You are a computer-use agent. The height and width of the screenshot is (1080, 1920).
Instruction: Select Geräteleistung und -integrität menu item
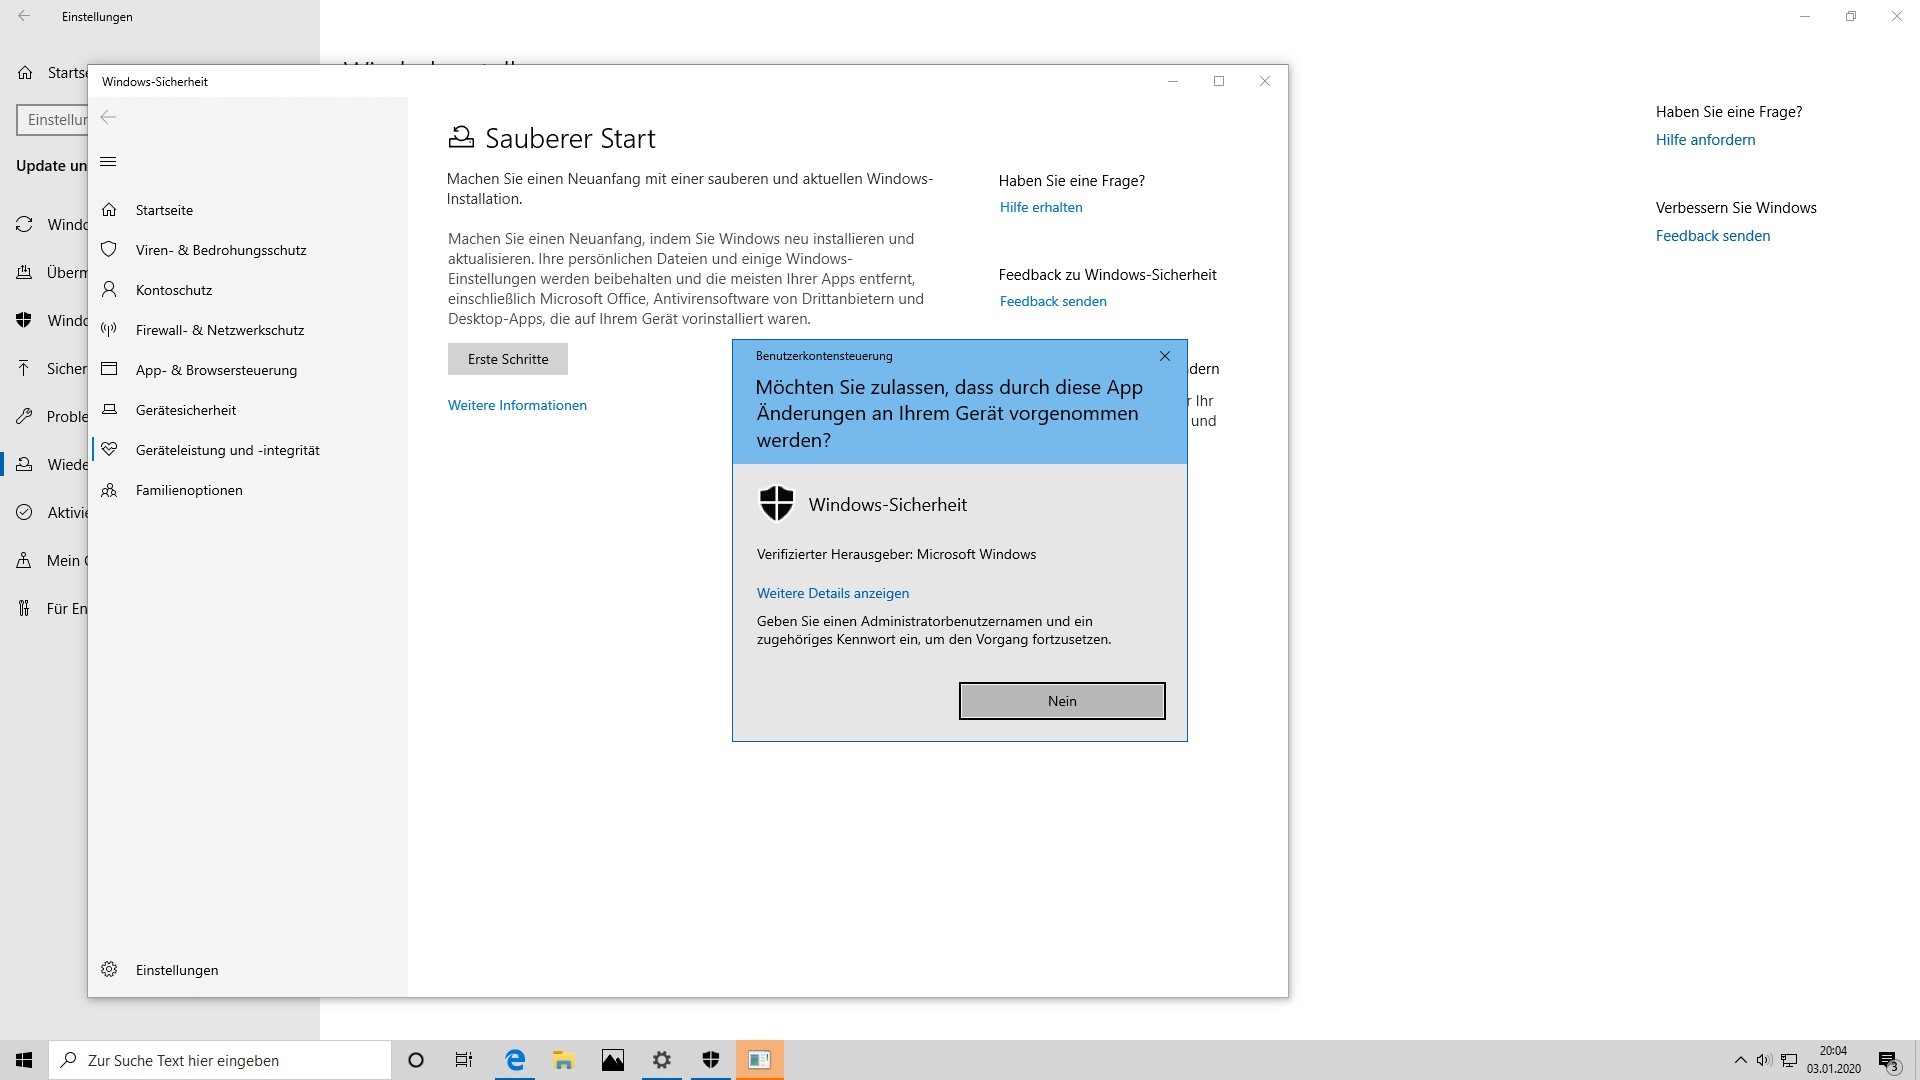(x=248, y=450)
